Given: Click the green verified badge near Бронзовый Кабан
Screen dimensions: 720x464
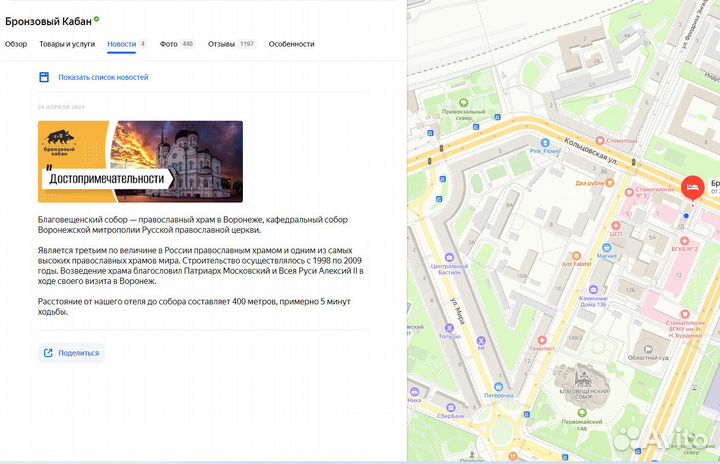Looking at the screenshot, I should point(96,19).
